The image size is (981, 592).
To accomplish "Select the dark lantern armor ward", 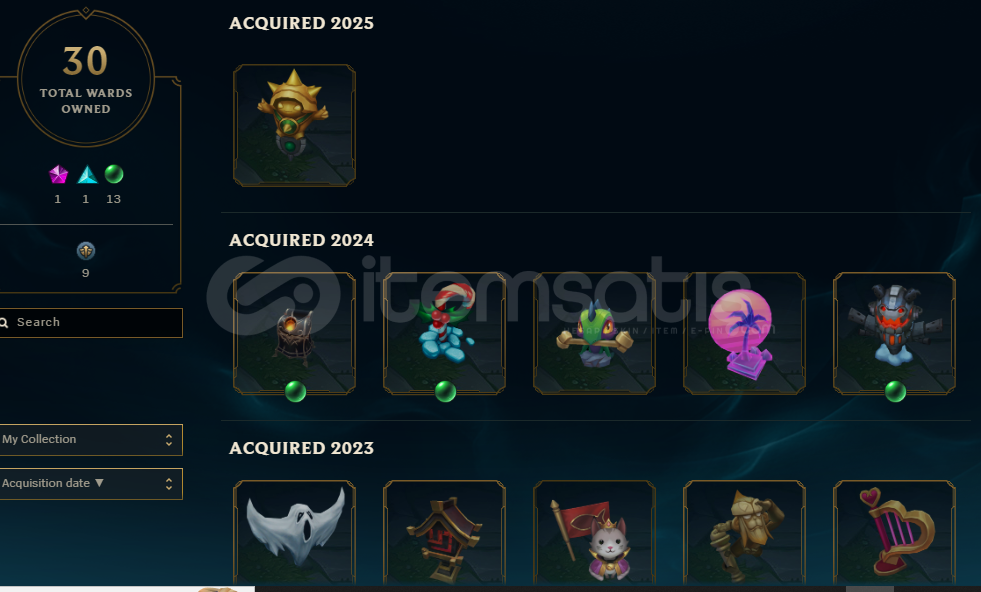I will click(x=294, y=333).
